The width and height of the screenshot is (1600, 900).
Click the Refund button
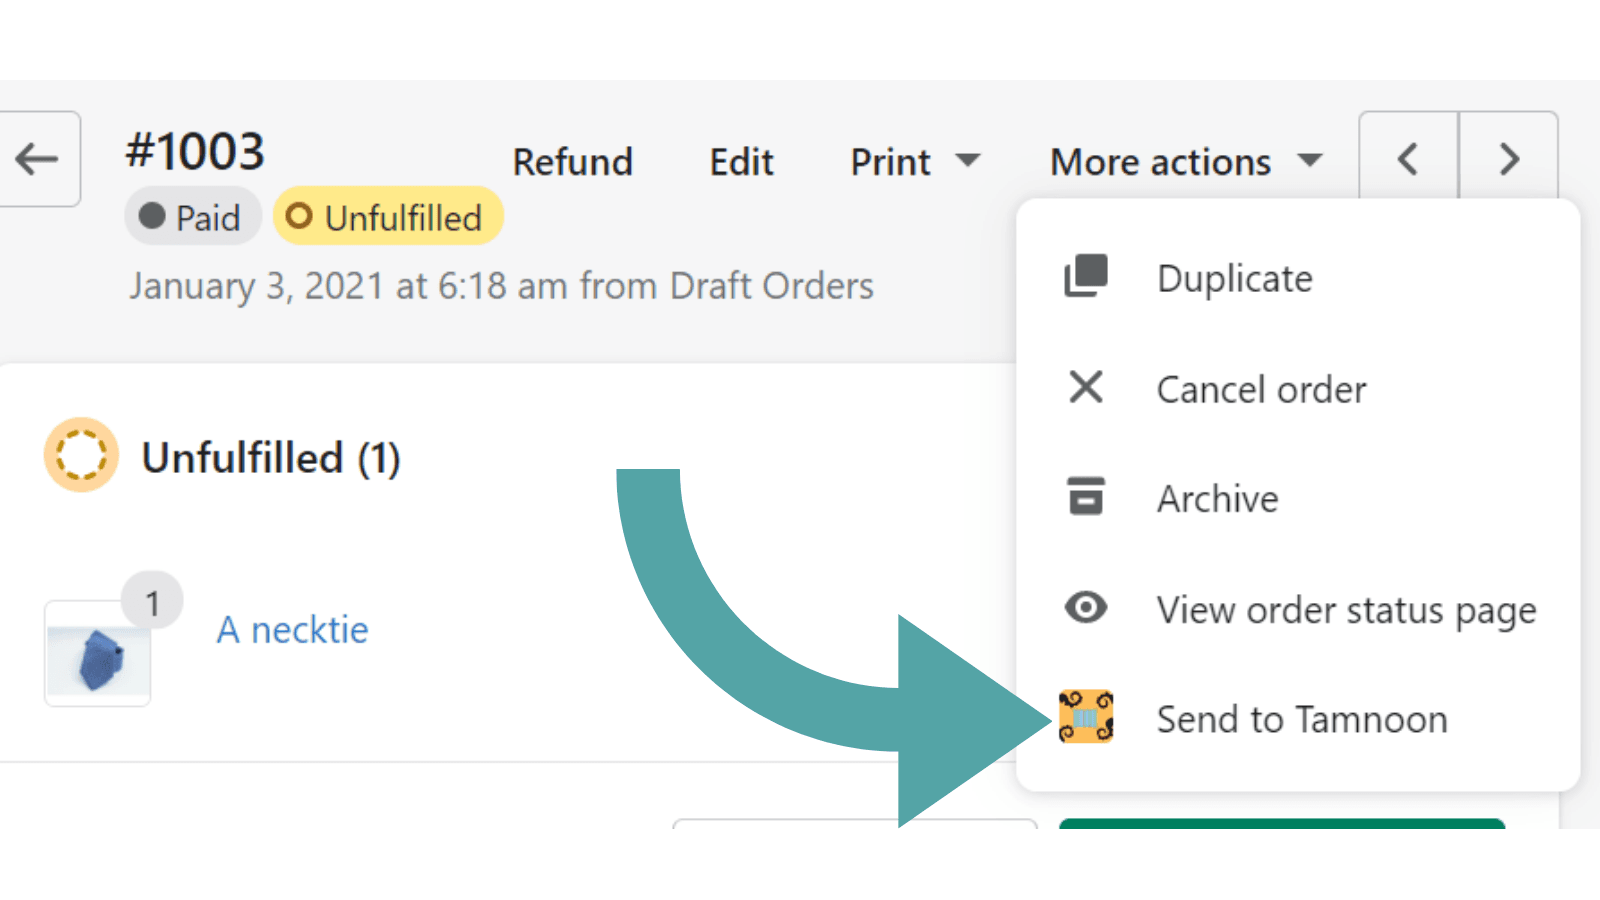(x=573, y=161)
